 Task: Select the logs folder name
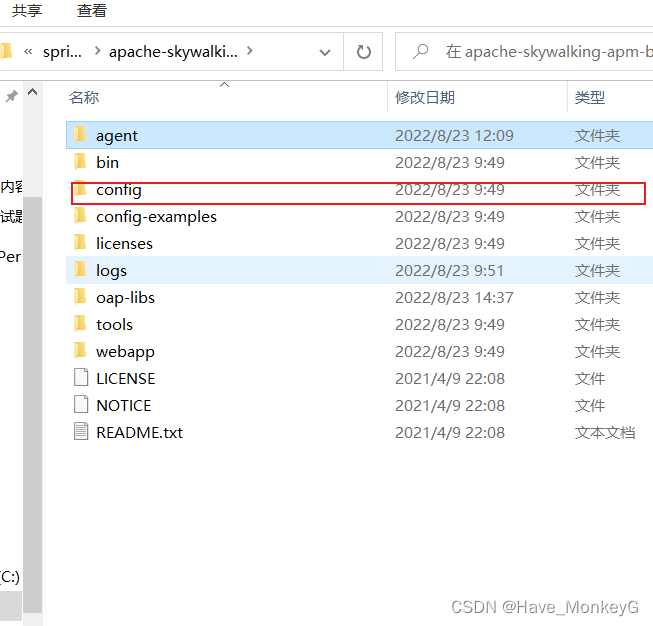coord(111,271)
